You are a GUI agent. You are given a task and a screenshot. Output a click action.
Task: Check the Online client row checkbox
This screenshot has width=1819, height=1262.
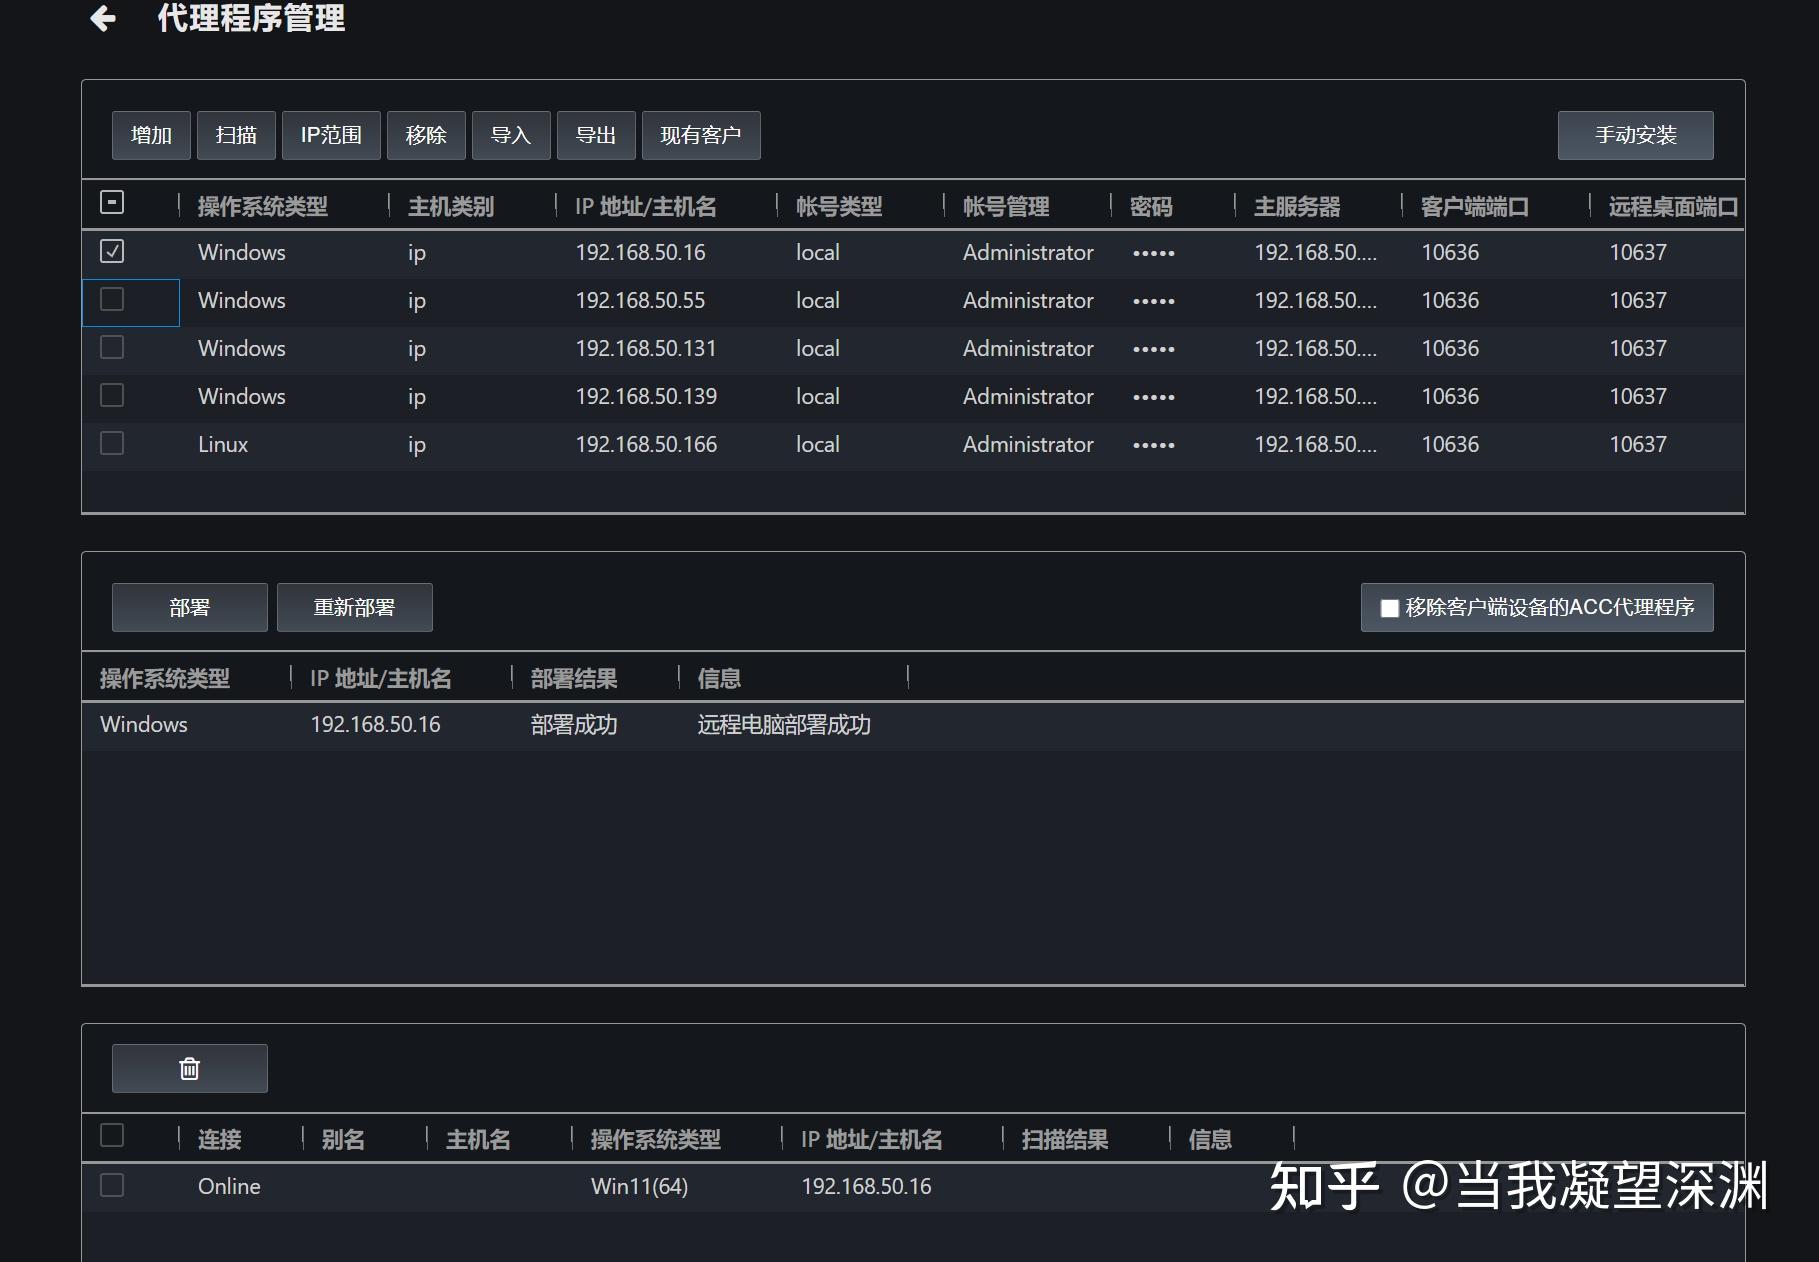112,1185
